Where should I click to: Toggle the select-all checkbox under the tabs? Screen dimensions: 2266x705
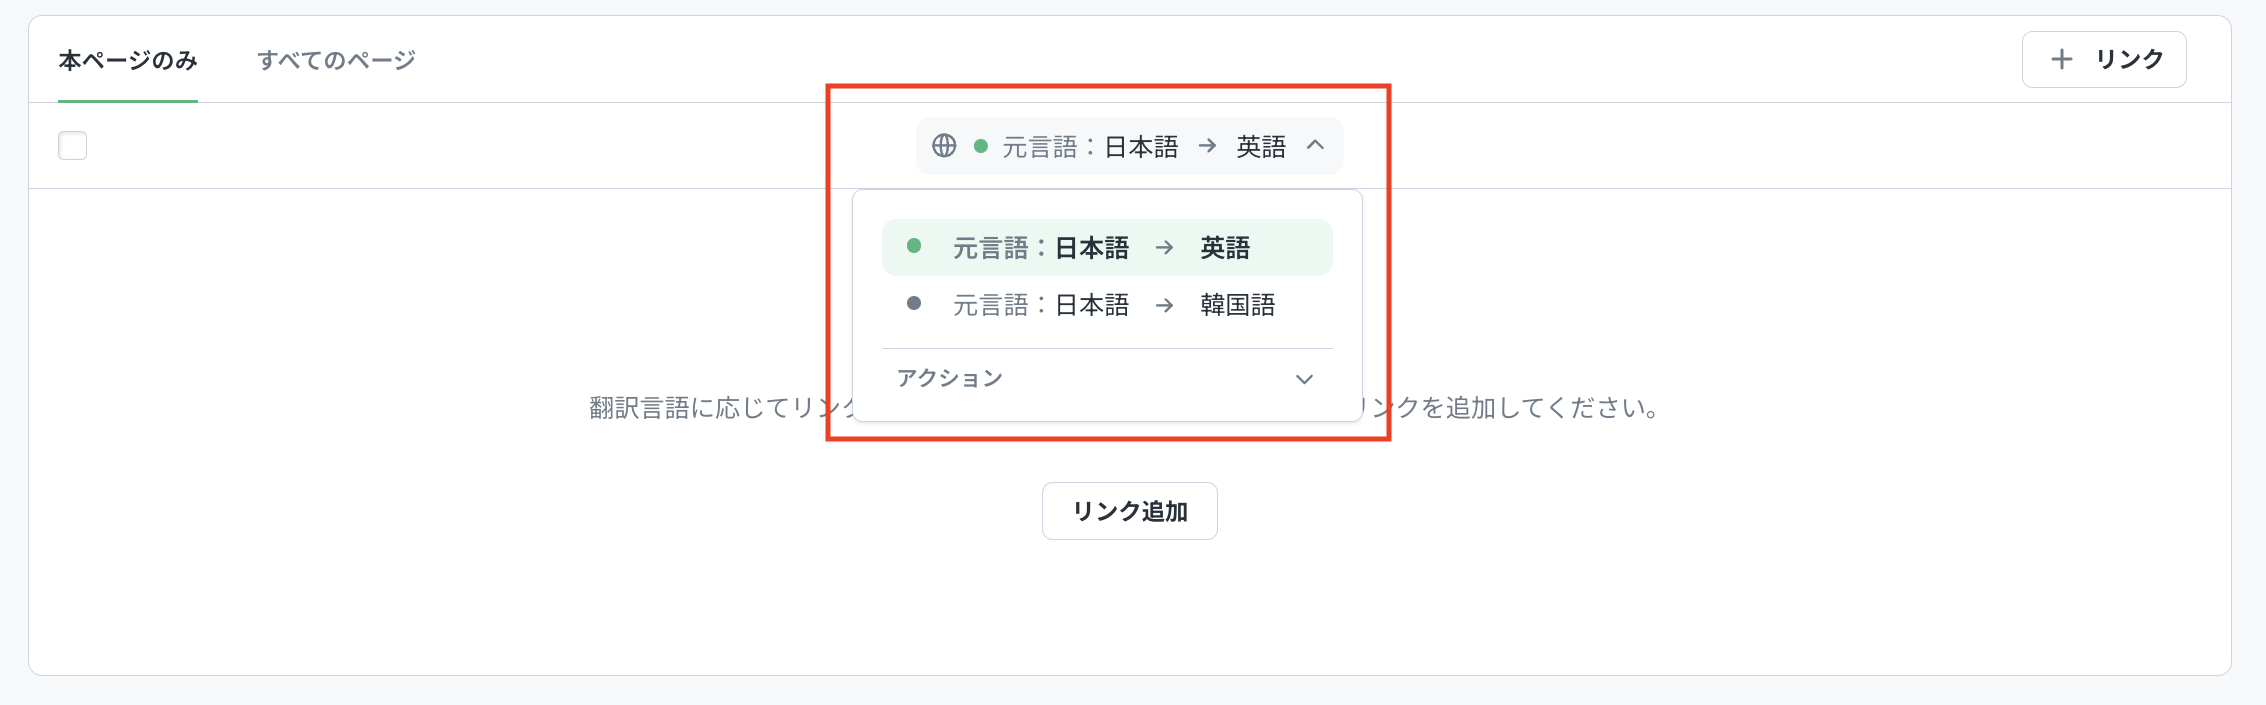coord(73,146)
